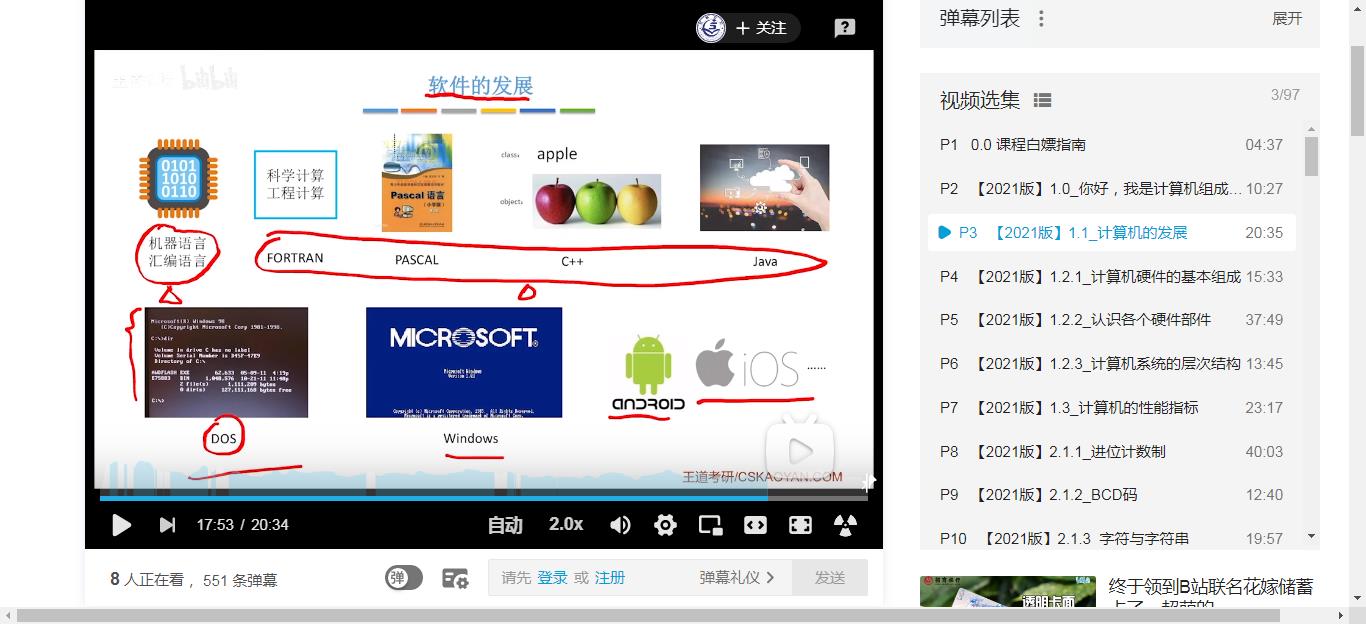1366x624 pixels.
Task: Open P6 1.2.3_计算机系统的层次结构
Action: [x=1111, y=364]
